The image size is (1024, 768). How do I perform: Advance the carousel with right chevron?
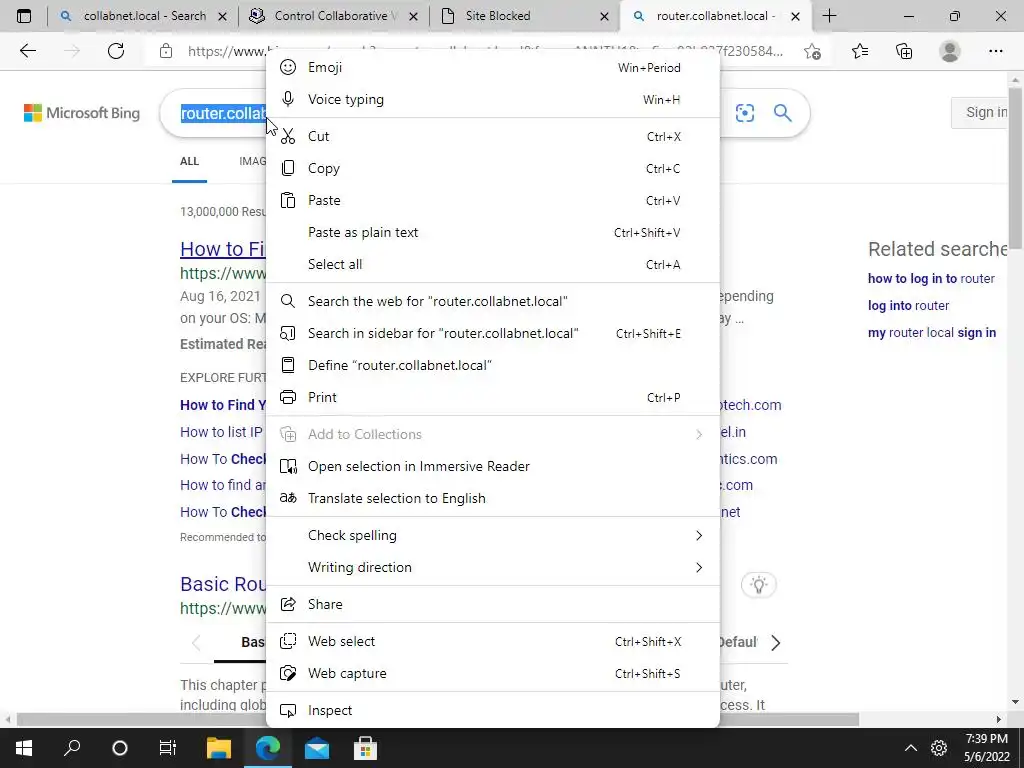click(x=775, y=643)
